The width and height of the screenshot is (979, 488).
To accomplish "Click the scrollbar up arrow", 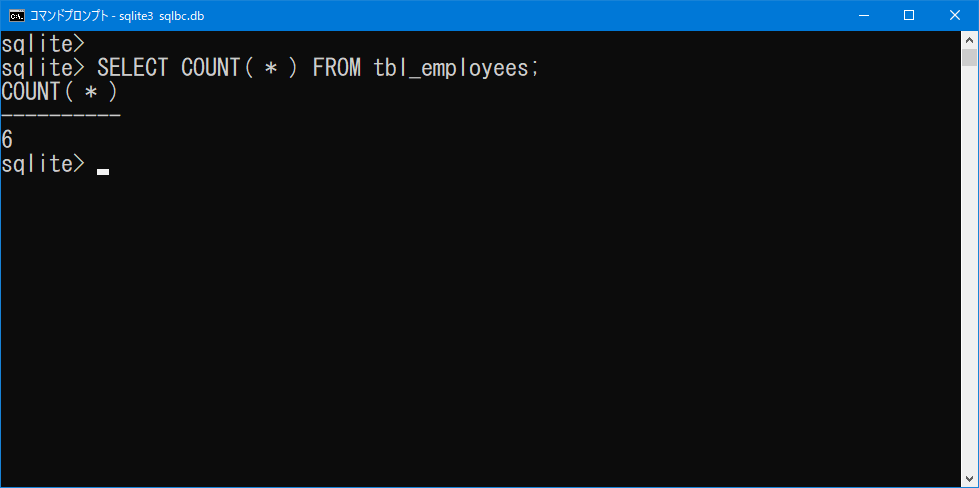I will point(969,39).
